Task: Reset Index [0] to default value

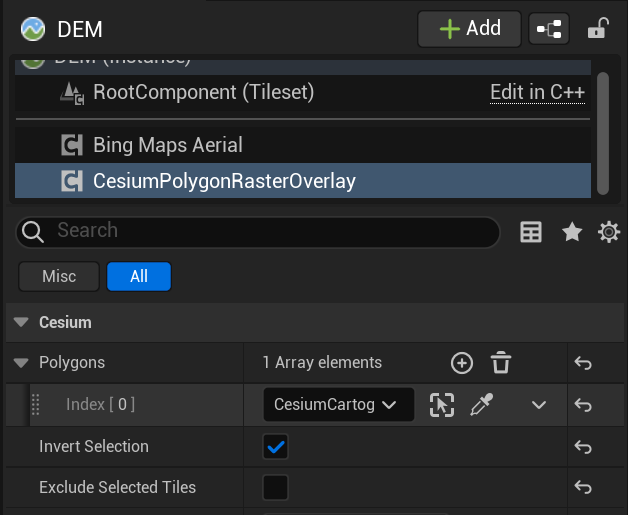Action: coord(583,405)
